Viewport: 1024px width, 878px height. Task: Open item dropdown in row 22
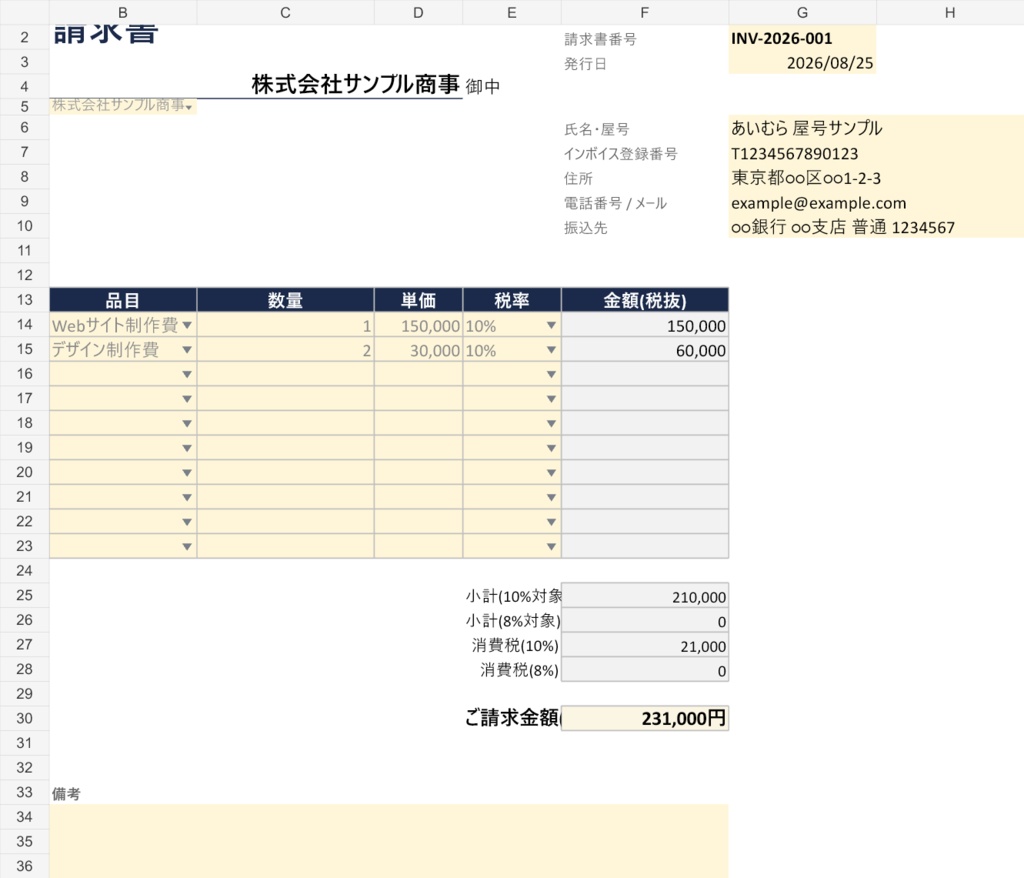pyautogui.click(x=187, y=522)
